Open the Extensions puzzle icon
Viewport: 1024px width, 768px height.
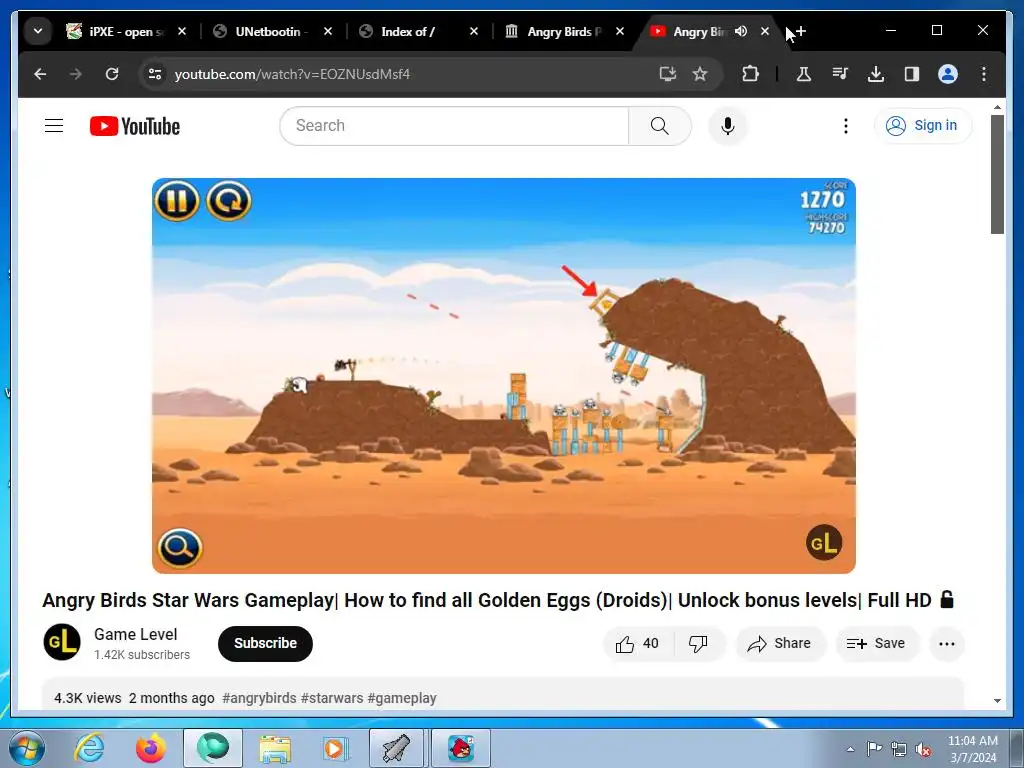coord(750,74)
